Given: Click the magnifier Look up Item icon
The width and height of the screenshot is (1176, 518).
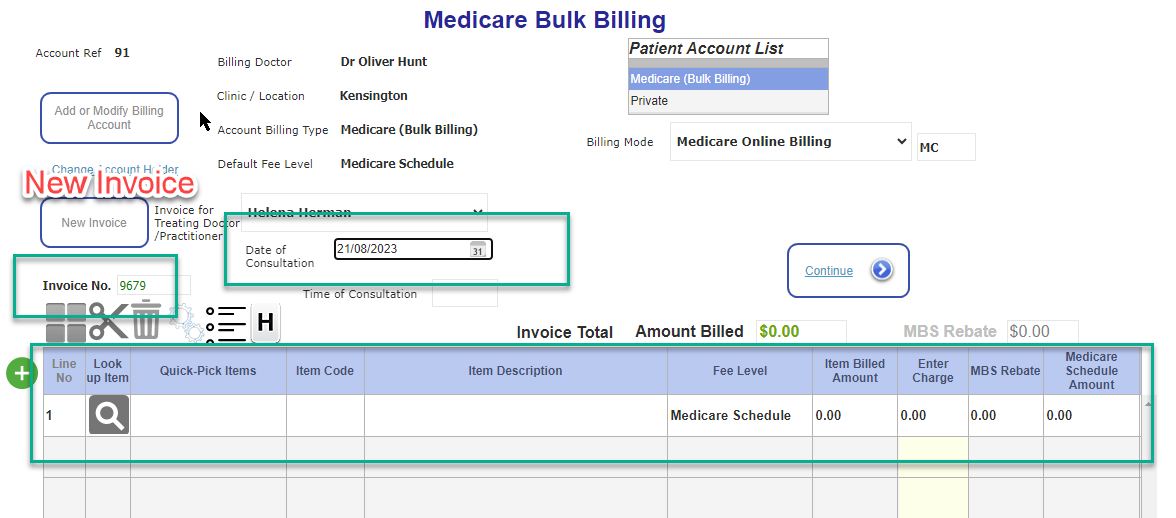Looking at the screenshot, I should [109, 415].
